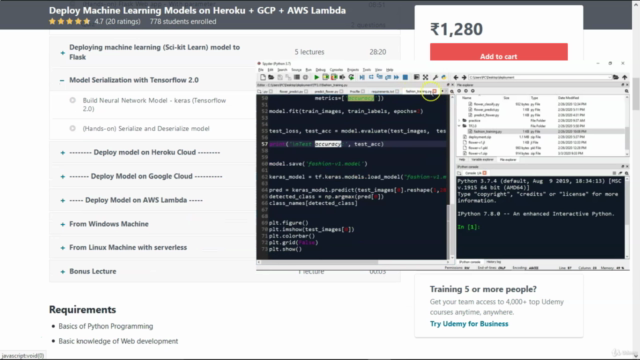Expand From Linux Machine with serverless section

click(62, 248)
